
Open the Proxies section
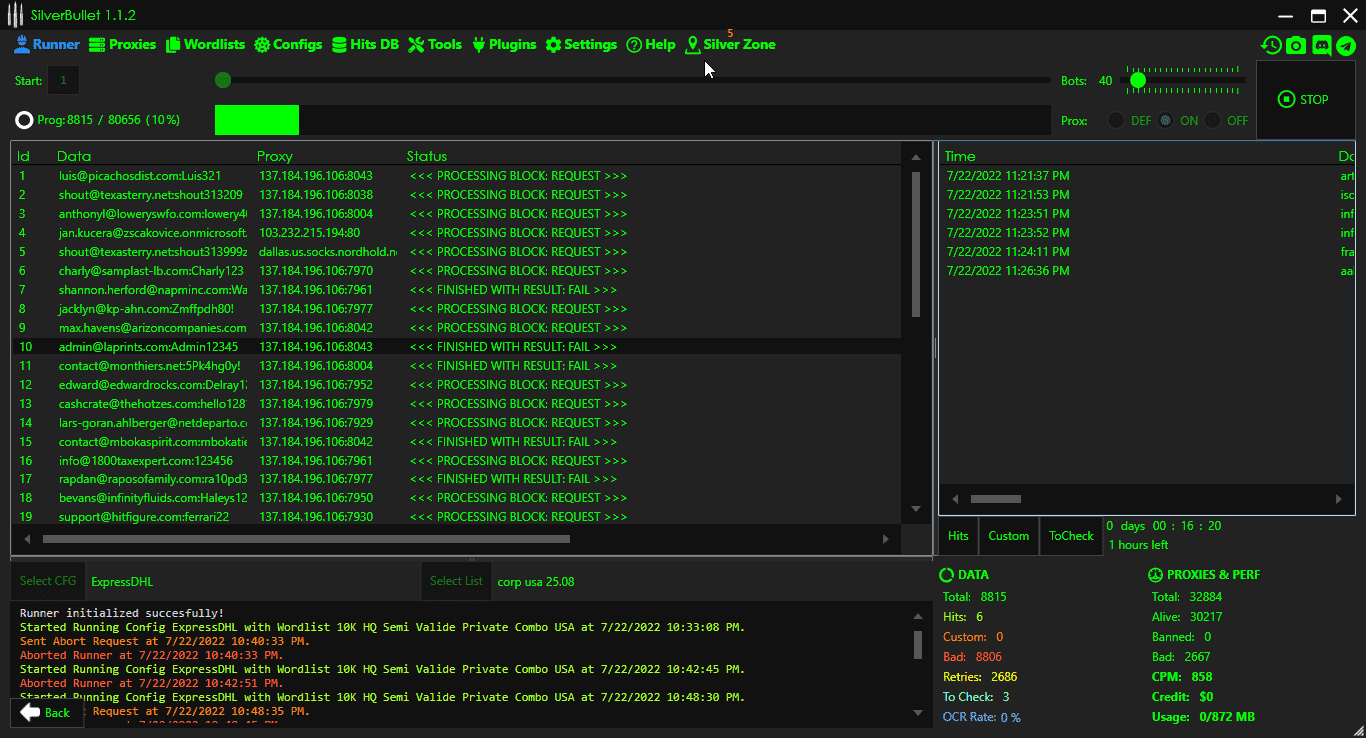pyautogui.click(x=122, y=44)
